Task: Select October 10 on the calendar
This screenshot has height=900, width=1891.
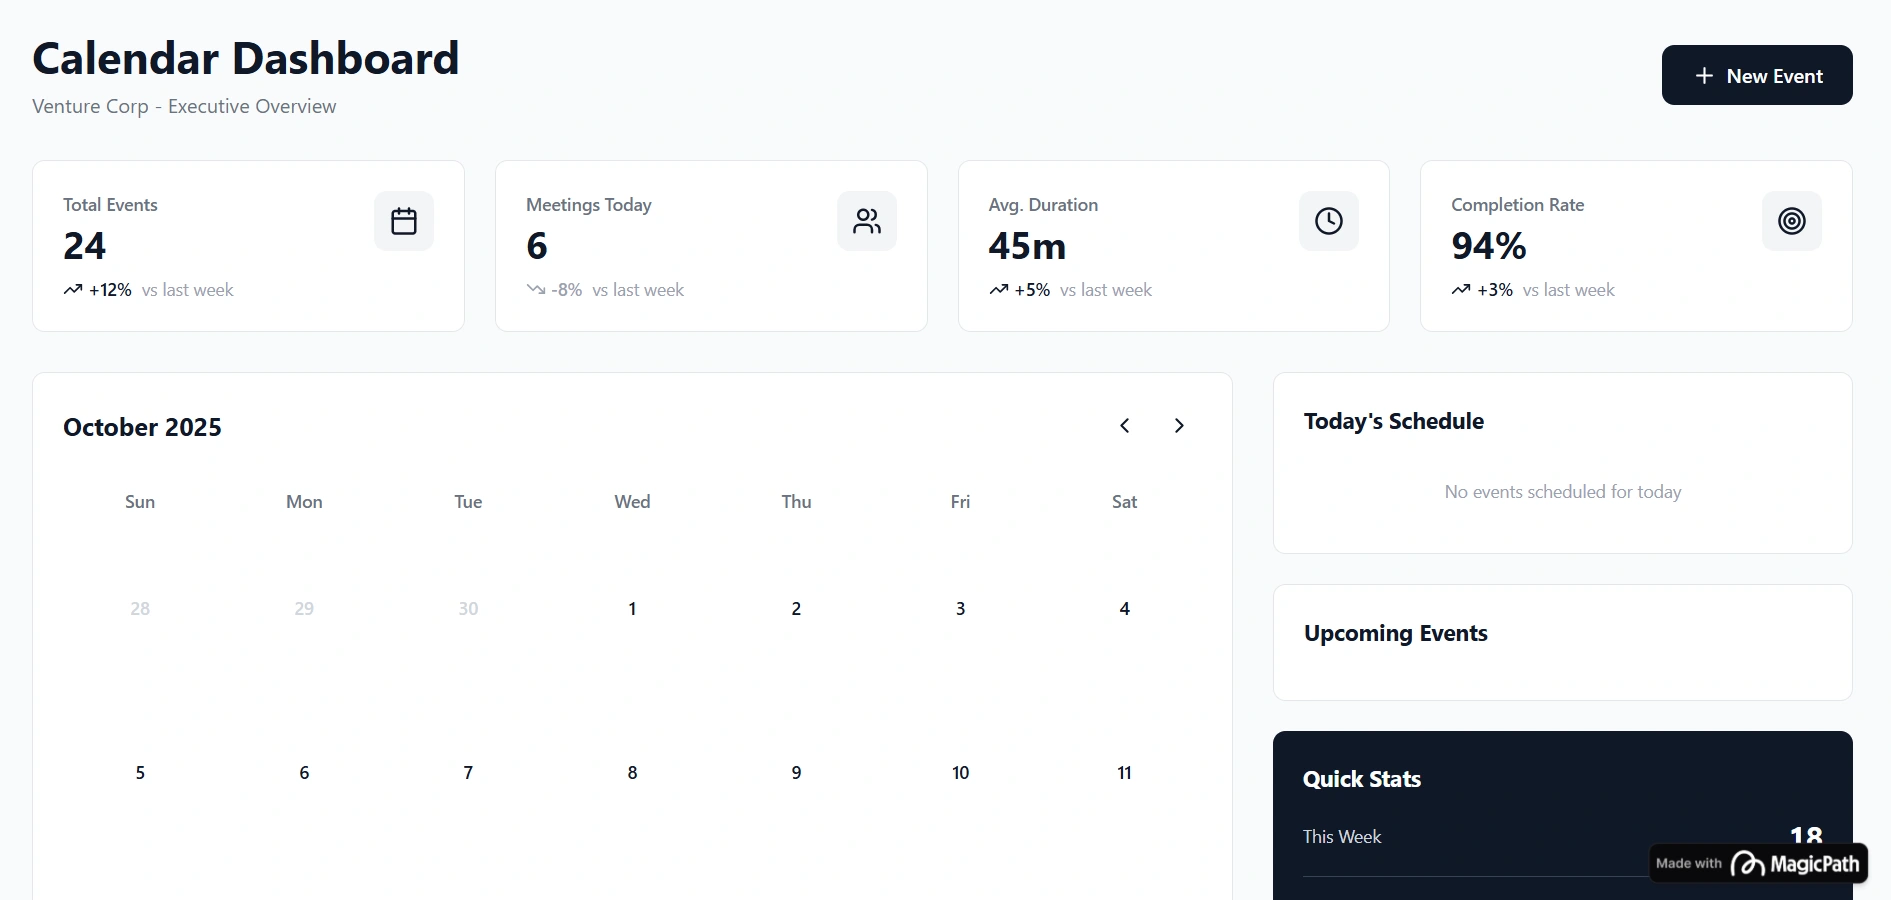Action: tap(959, 772)
